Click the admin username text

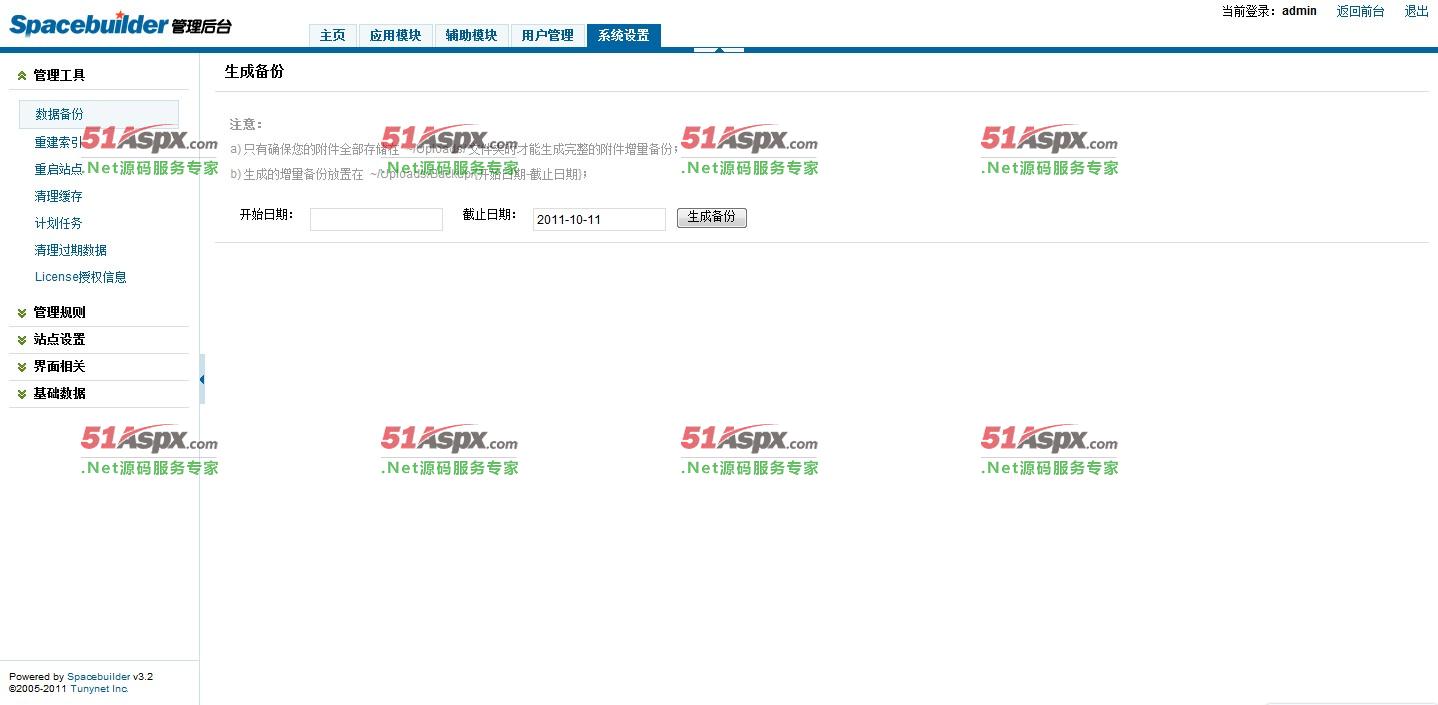click(x=1299, y=12)
